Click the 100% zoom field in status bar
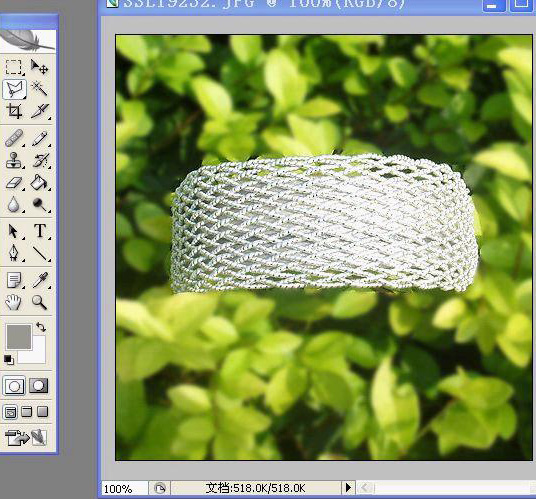Image resolution: width=536 pixels, height=499 pixels. coord(125,488)
